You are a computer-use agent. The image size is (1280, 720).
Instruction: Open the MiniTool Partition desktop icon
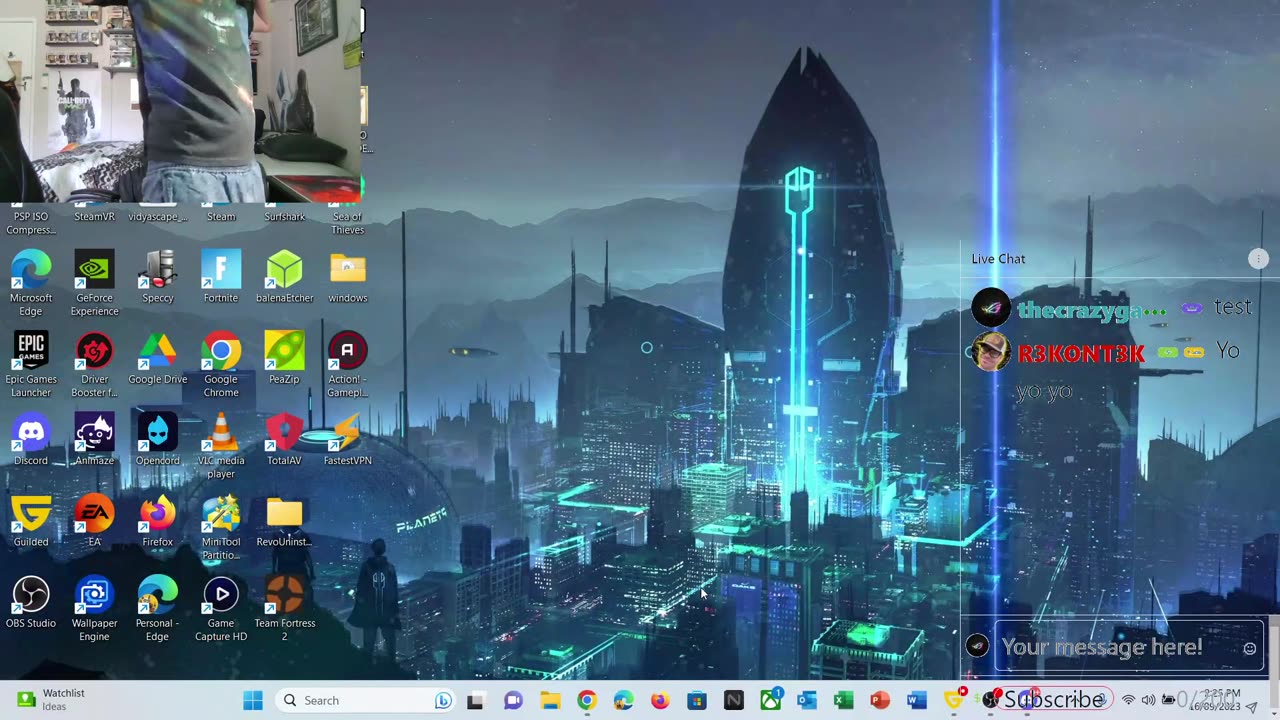[x=221, y=527]
